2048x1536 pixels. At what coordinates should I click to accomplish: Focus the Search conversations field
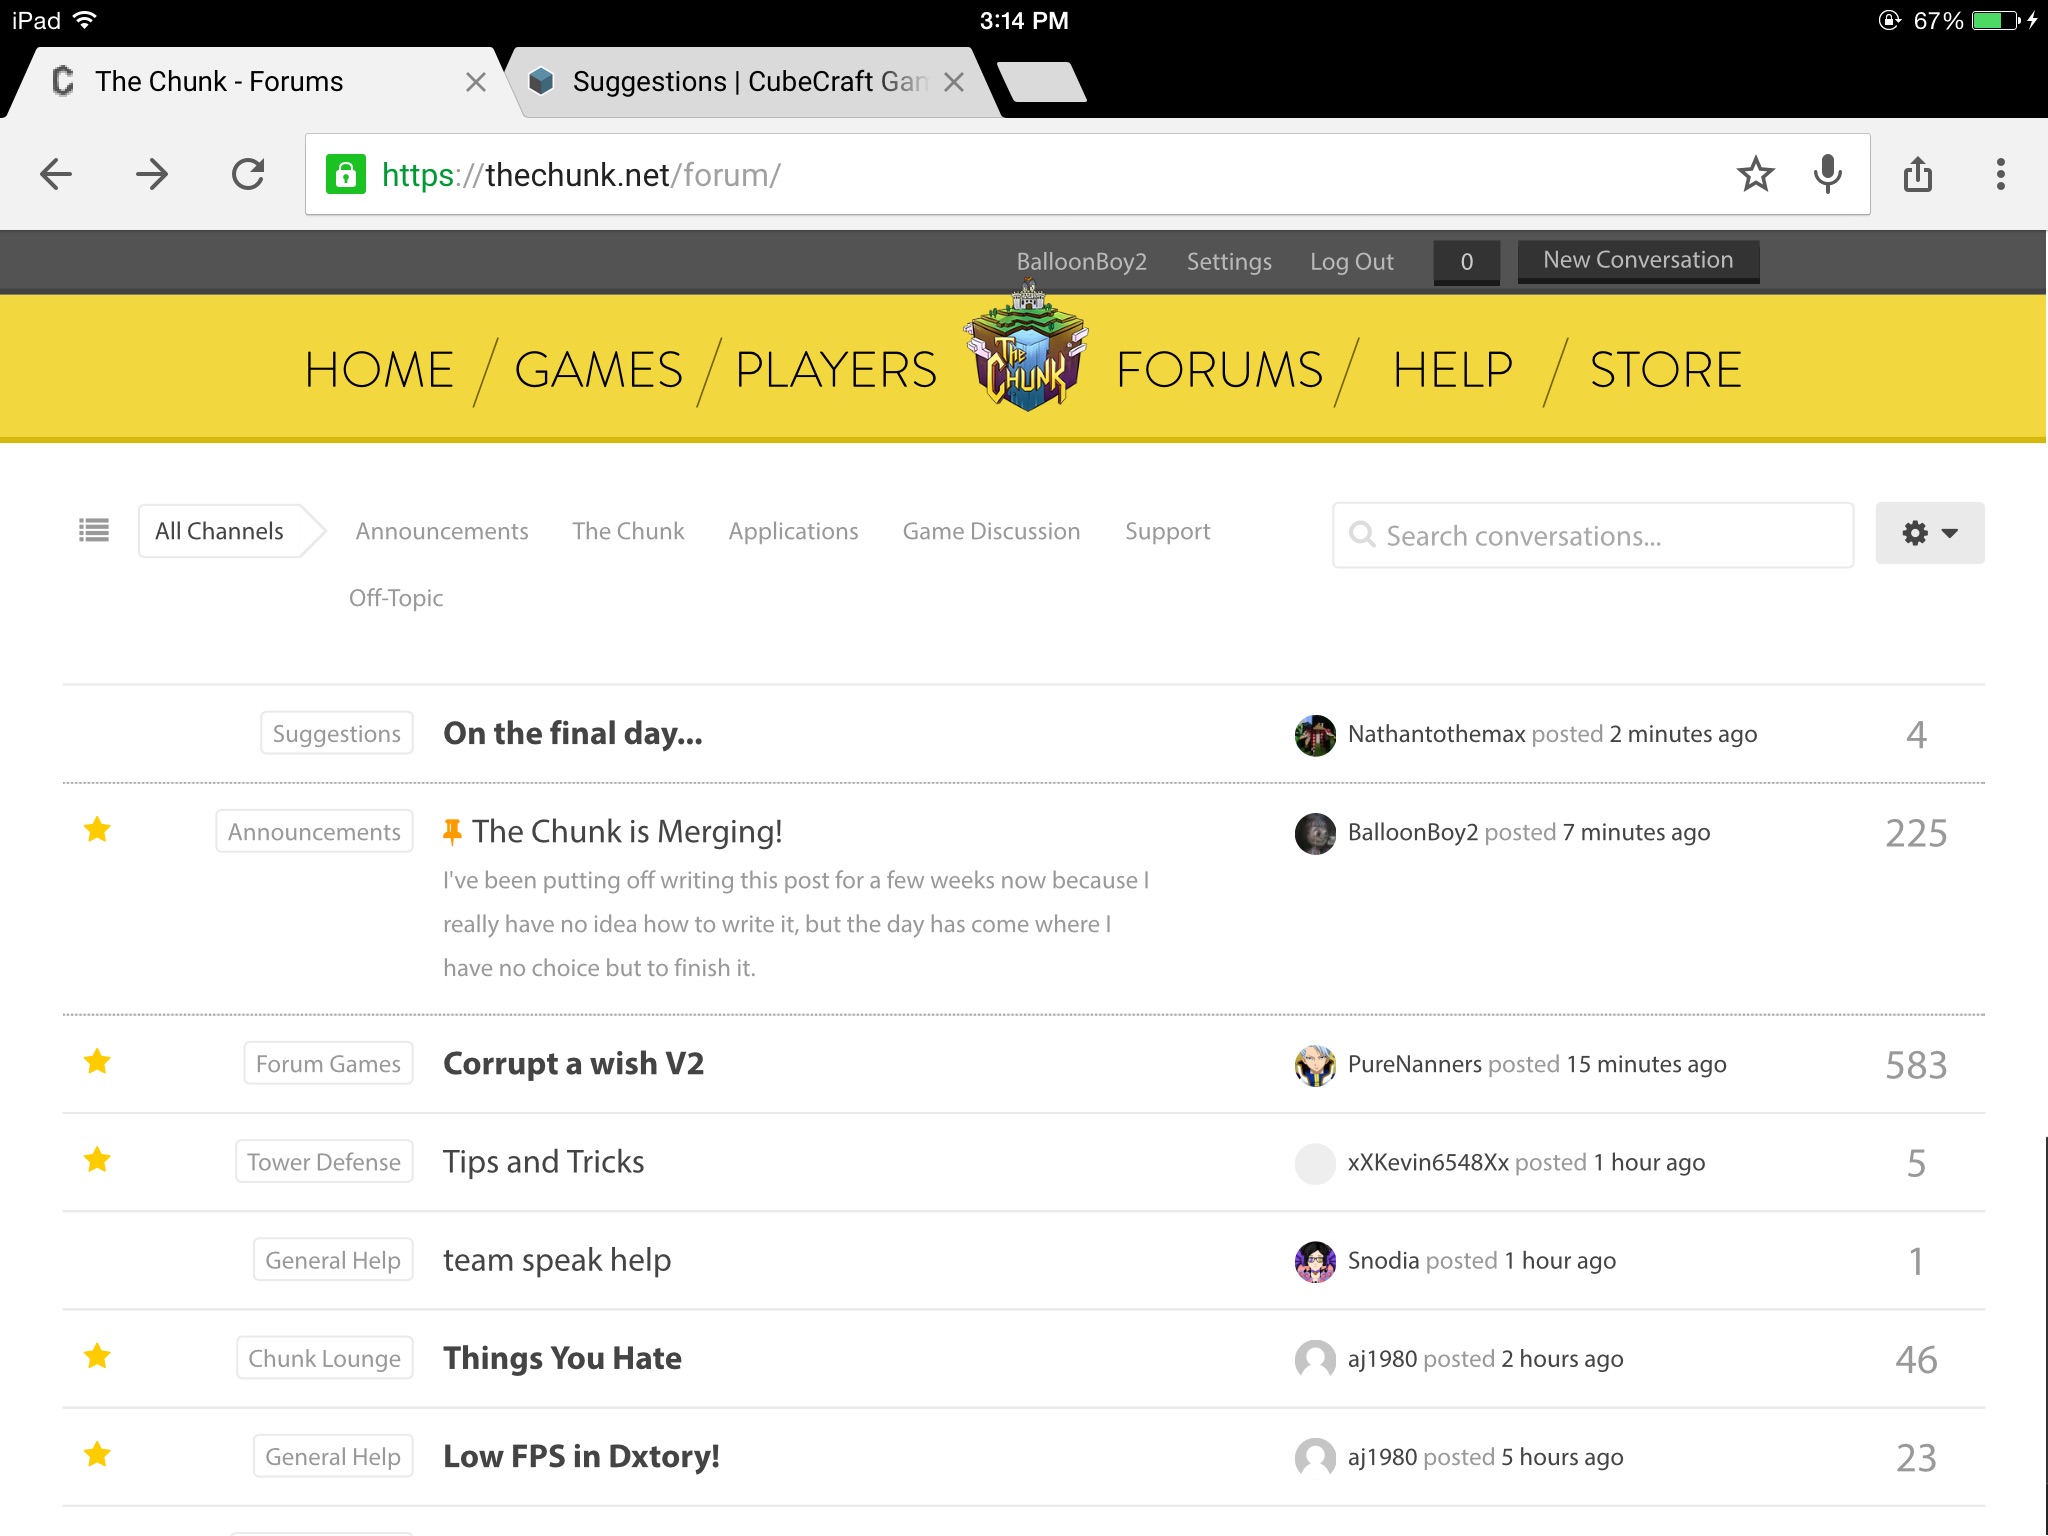point(1593,535)
